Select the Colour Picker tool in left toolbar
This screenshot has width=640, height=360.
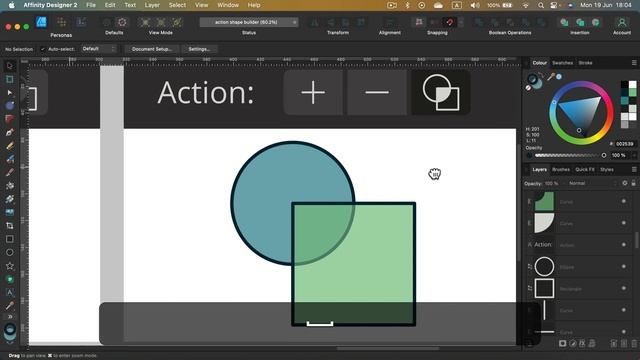coord(9,305)
